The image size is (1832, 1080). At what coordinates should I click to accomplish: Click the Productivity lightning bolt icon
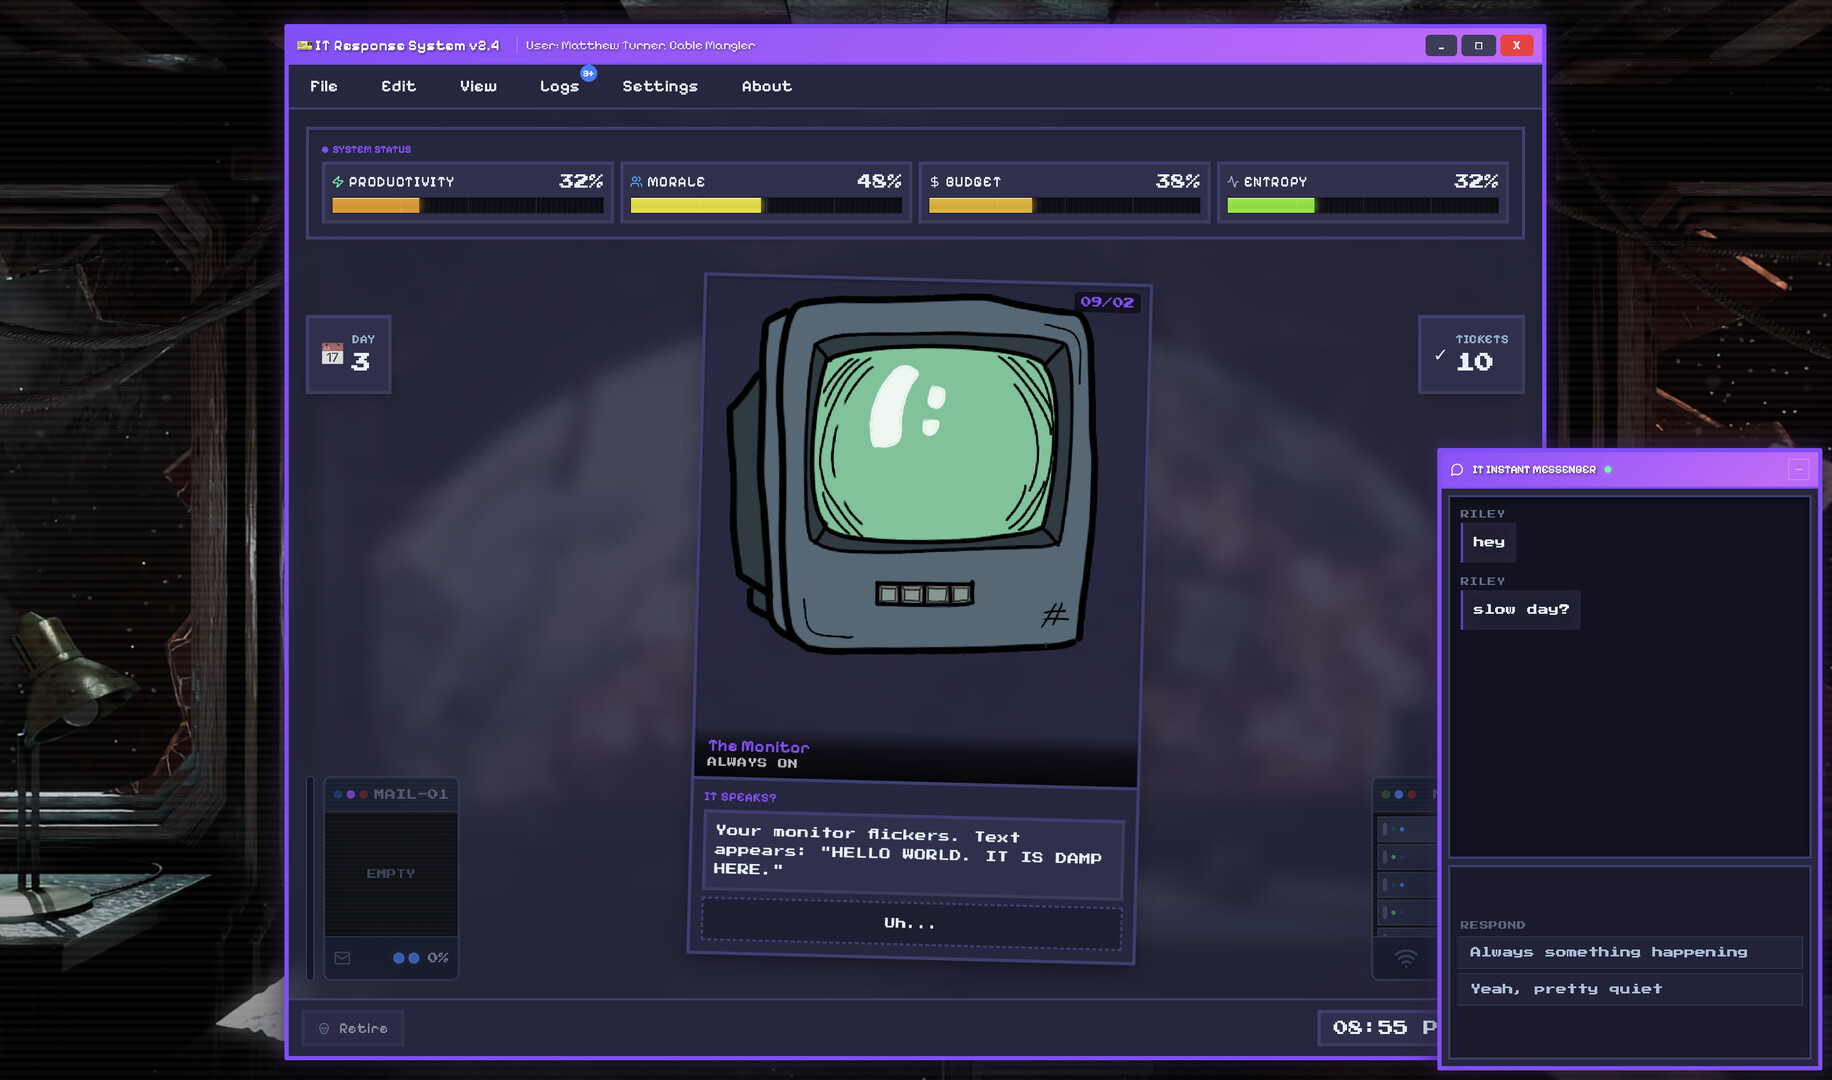(338, 182)
